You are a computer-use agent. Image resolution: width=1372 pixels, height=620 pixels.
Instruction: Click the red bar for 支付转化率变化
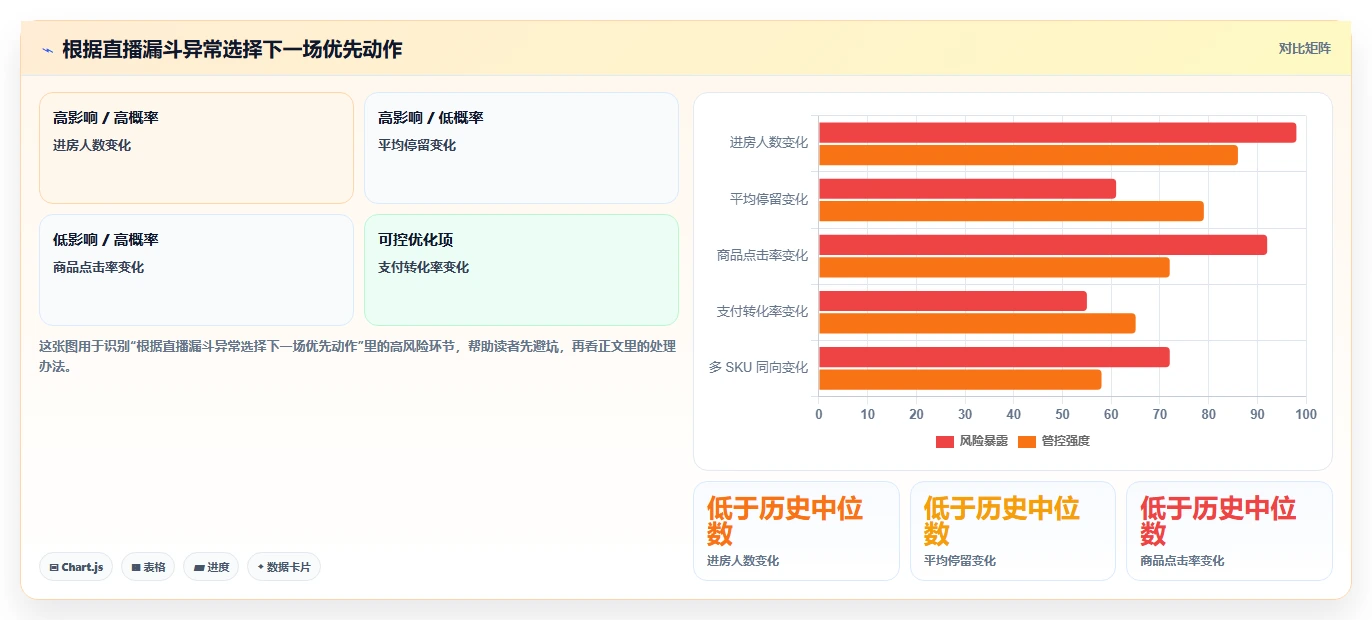point(953,301)
